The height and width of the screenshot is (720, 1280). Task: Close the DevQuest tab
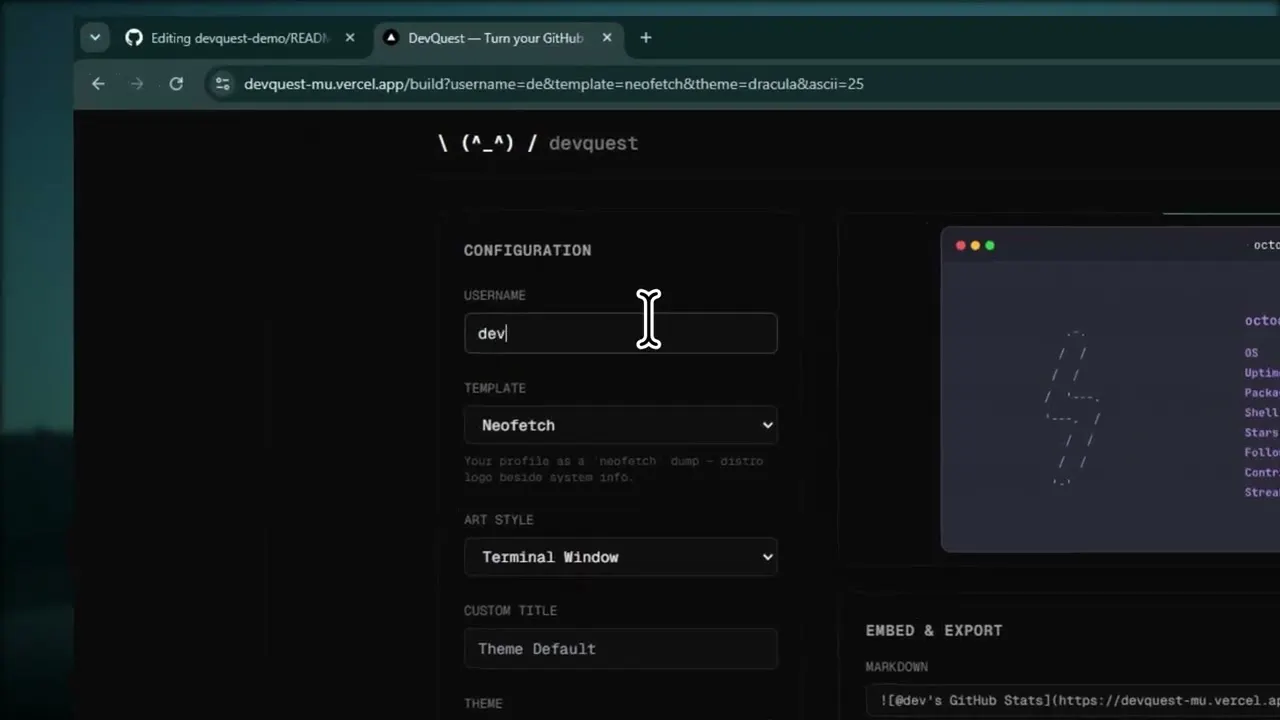point(607,38)
